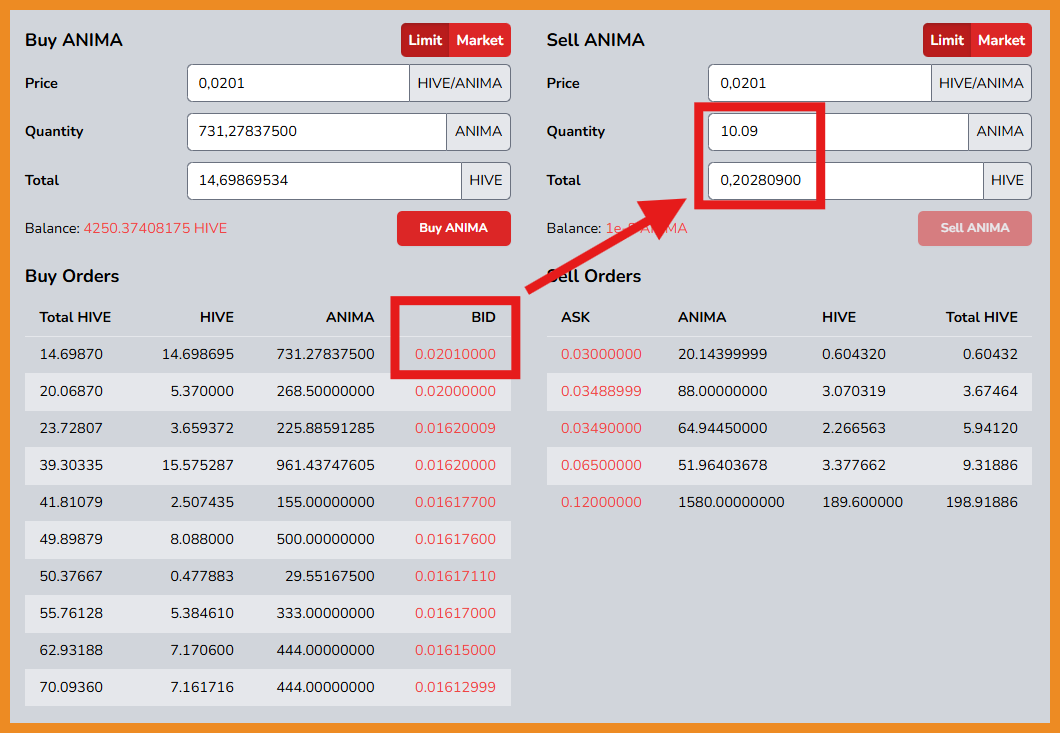1060x733 pixels.
Task: Click buy order quantity 961.43747605
Action: pyautogui.click(x=325, y=465)
